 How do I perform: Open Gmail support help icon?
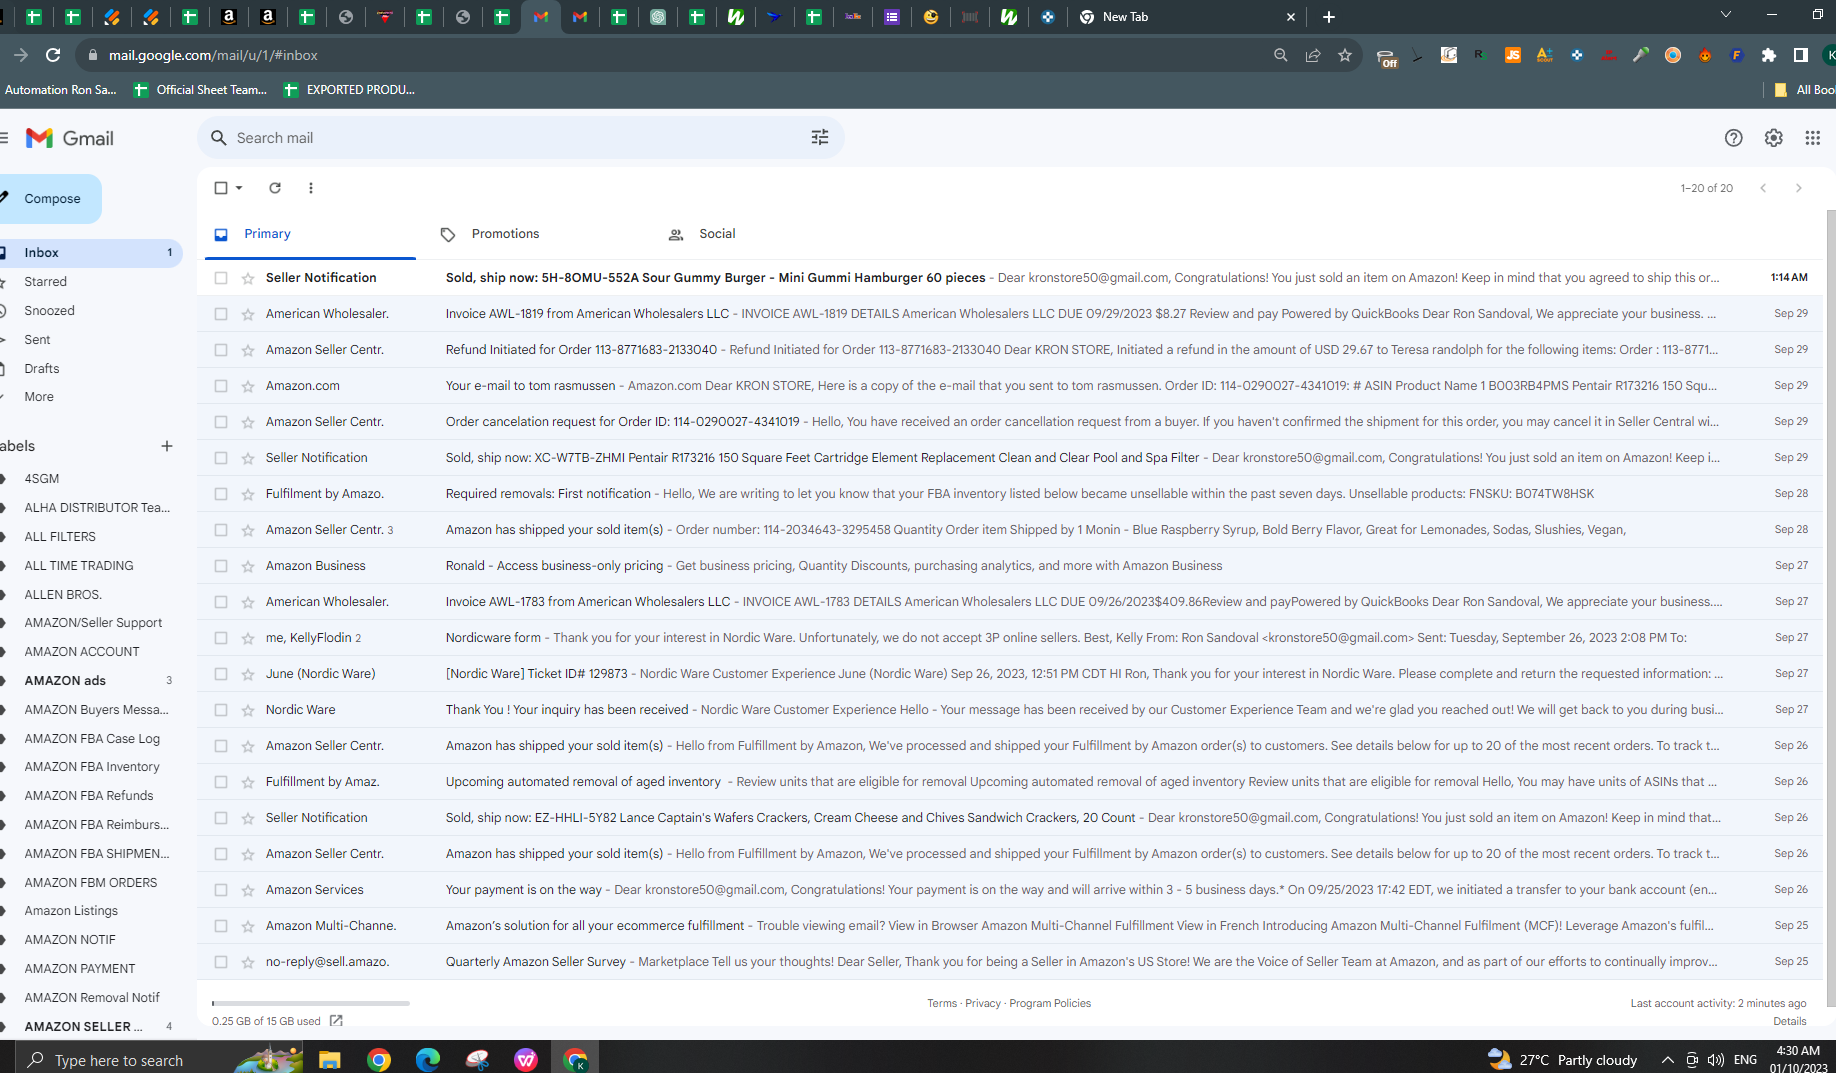1733,138
